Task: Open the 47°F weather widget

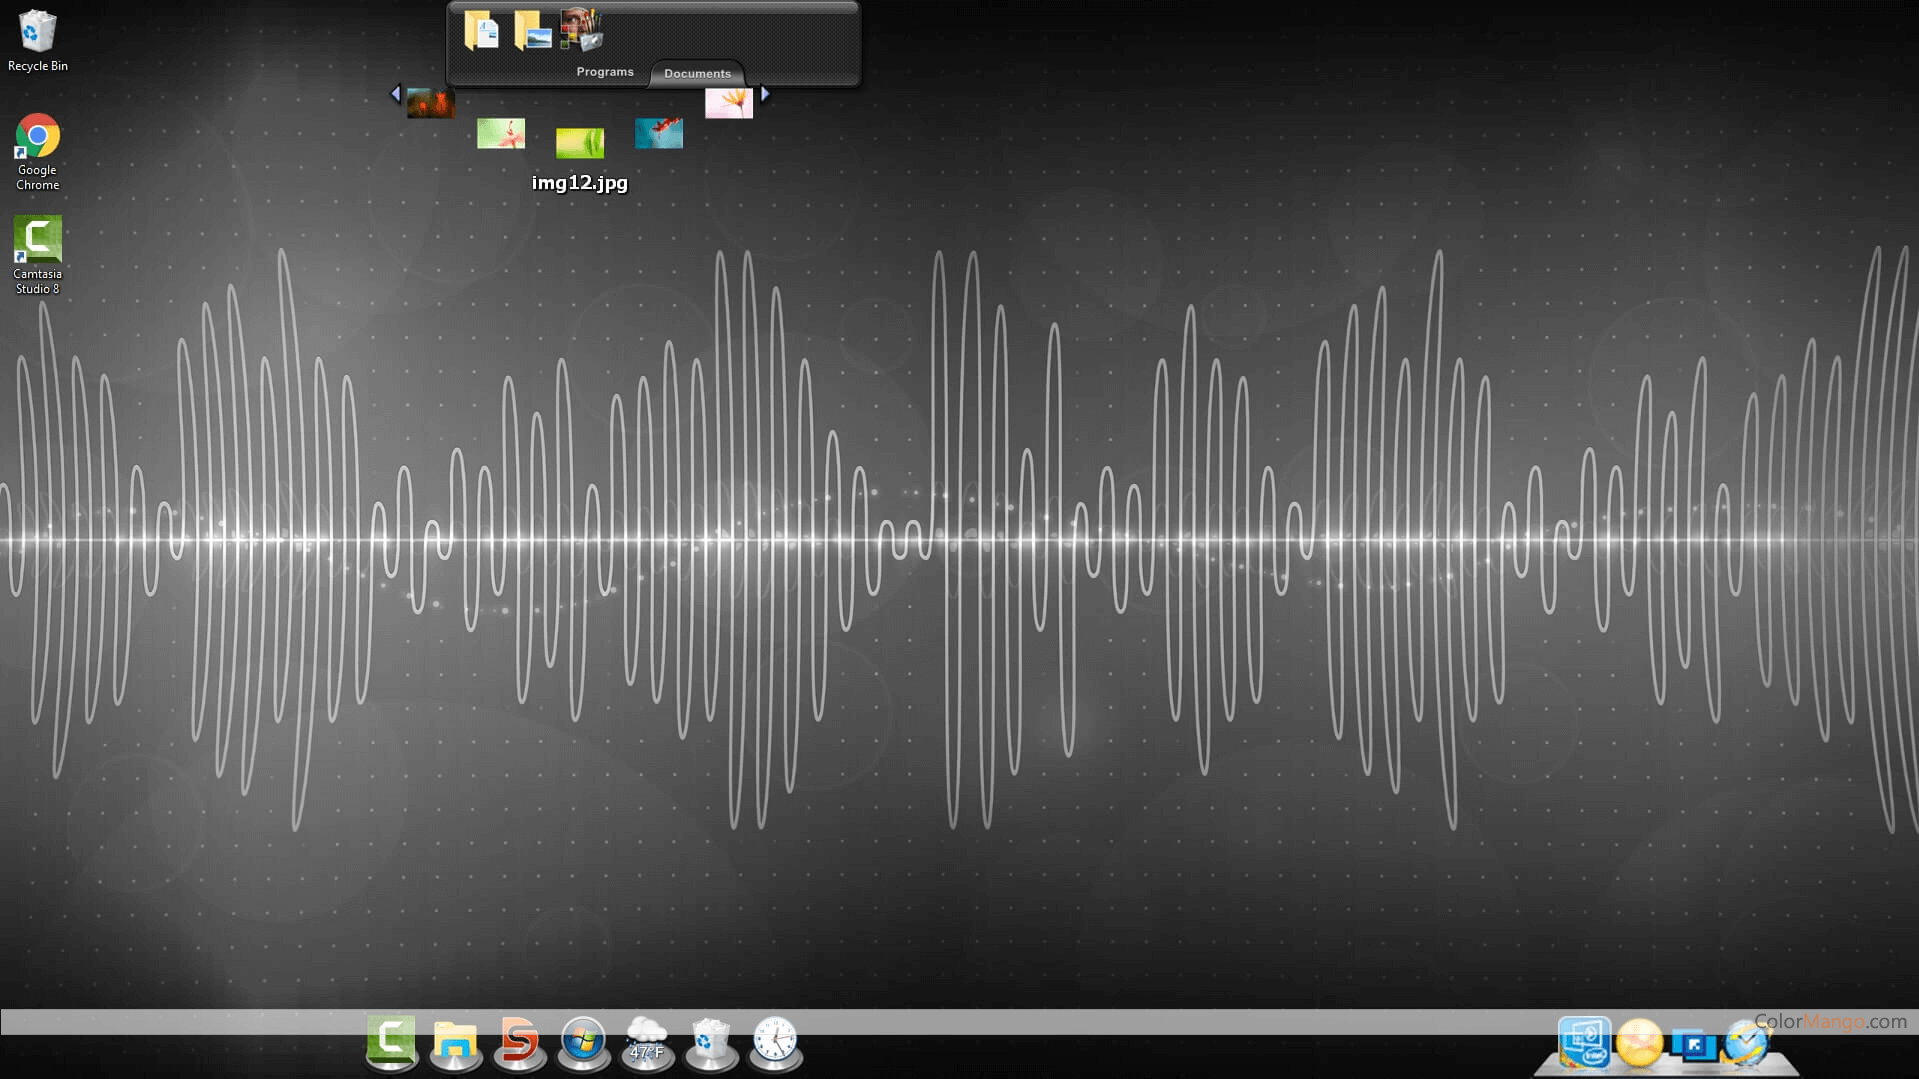Action: (647, 1043)
